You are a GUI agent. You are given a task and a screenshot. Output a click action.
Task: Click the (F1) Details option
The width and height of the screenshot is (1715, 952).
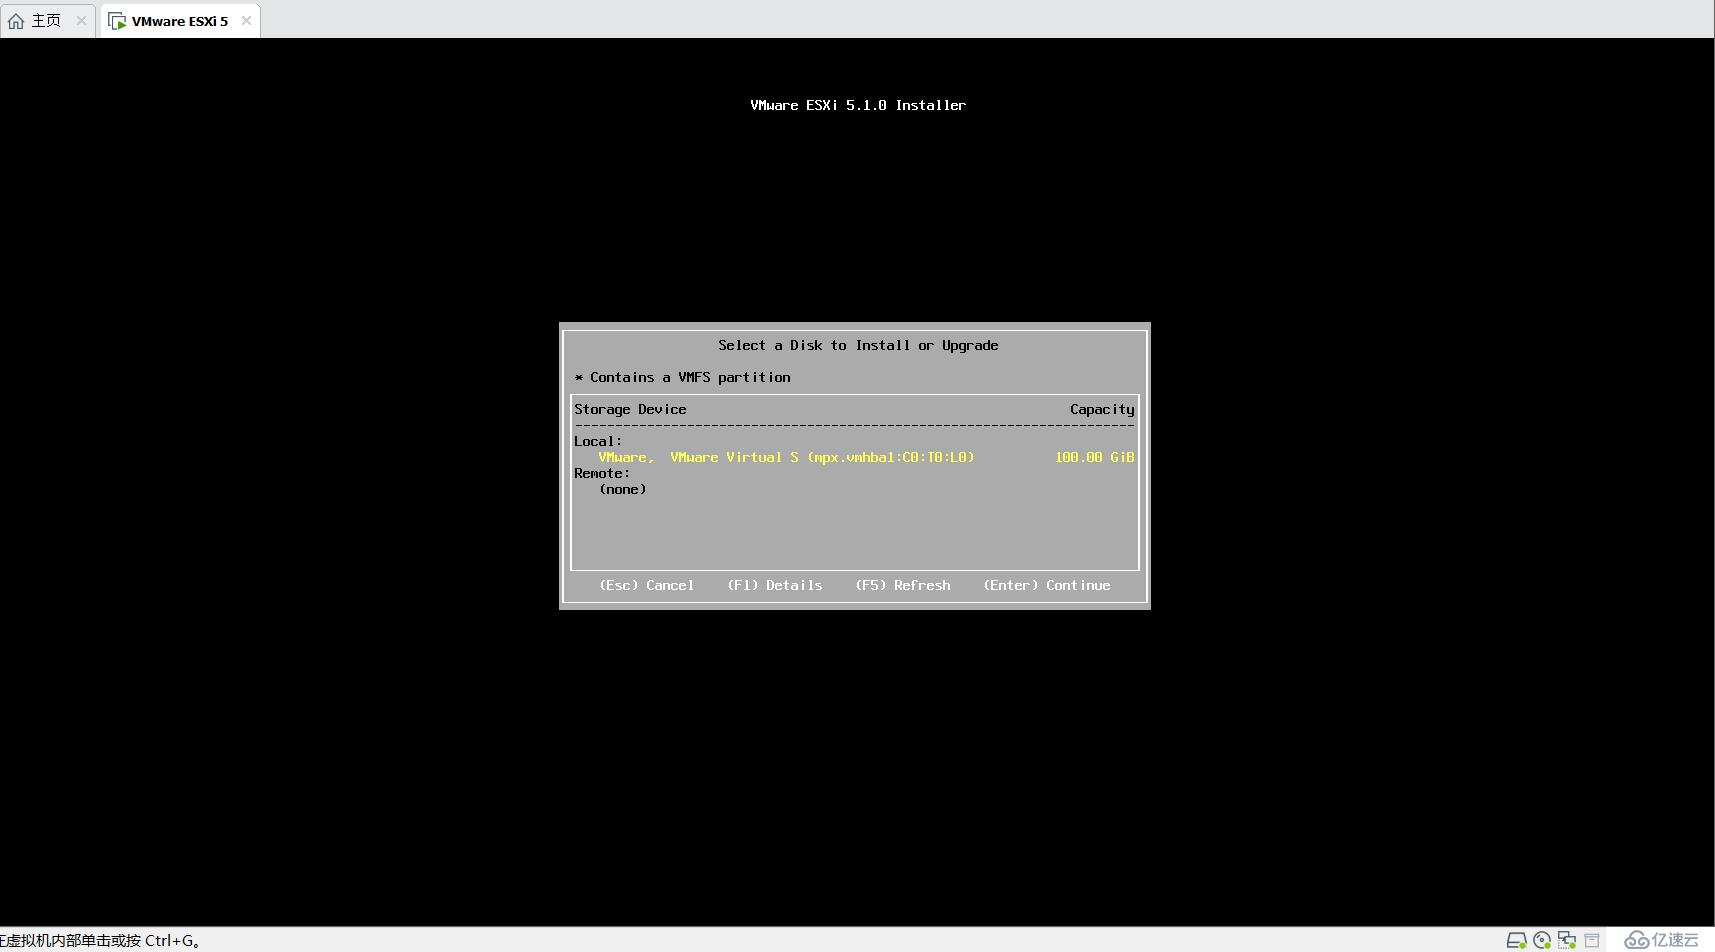pos(774,585)
